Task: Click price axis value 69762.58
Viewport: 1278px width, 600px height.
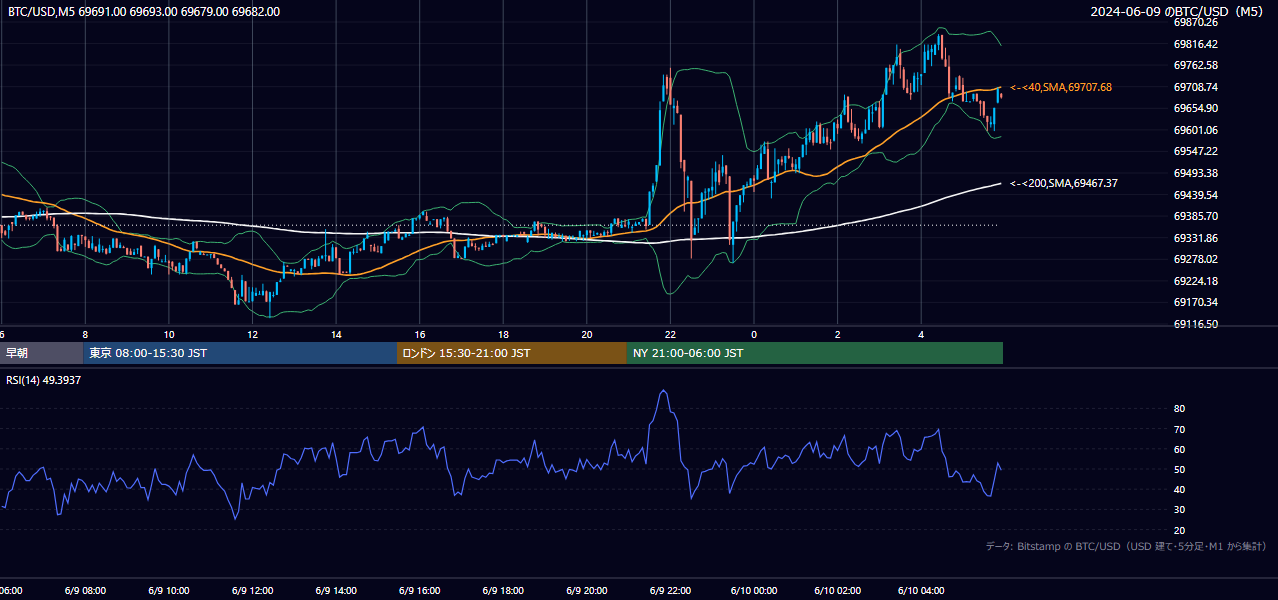Action: tap(1195, 65)
